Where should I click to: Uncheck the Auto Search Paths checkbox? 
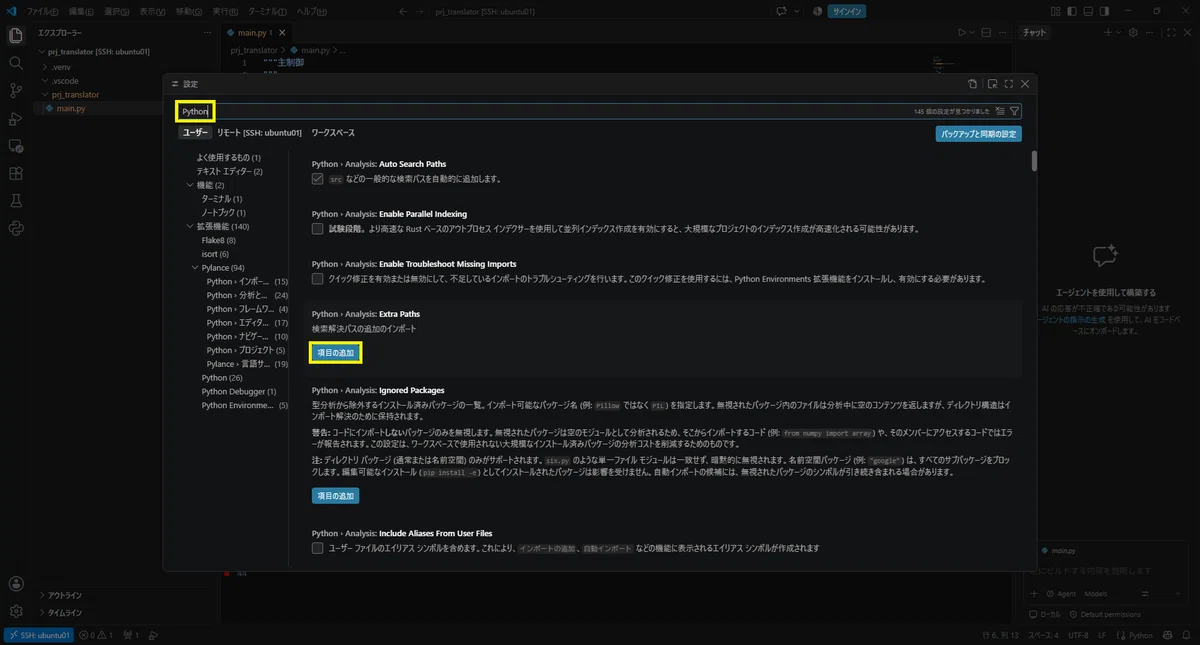(x=318, y=179)
